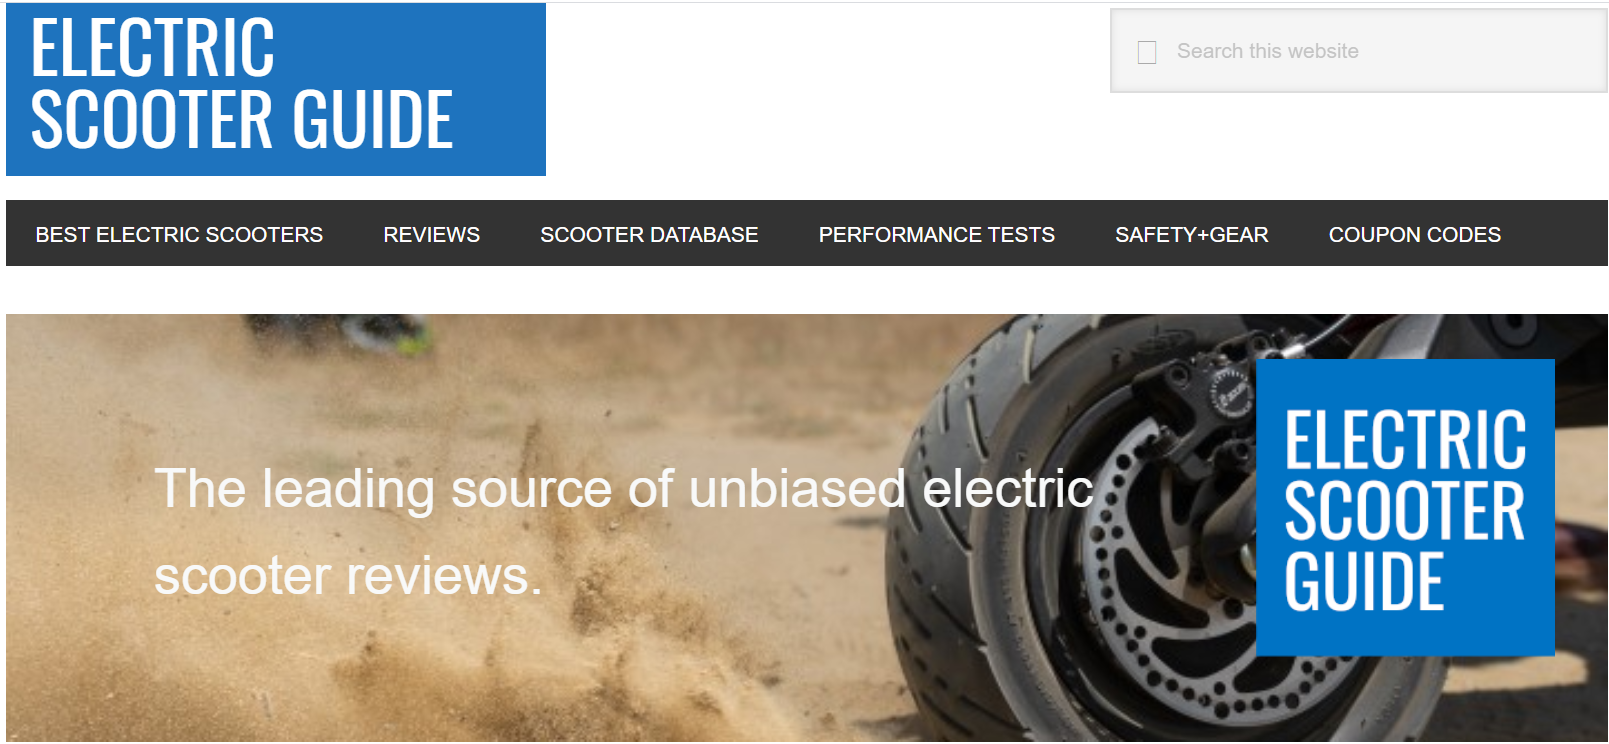Focus the 'Search this website' field
This screenshot has height=744, width=1609.
1358,51
